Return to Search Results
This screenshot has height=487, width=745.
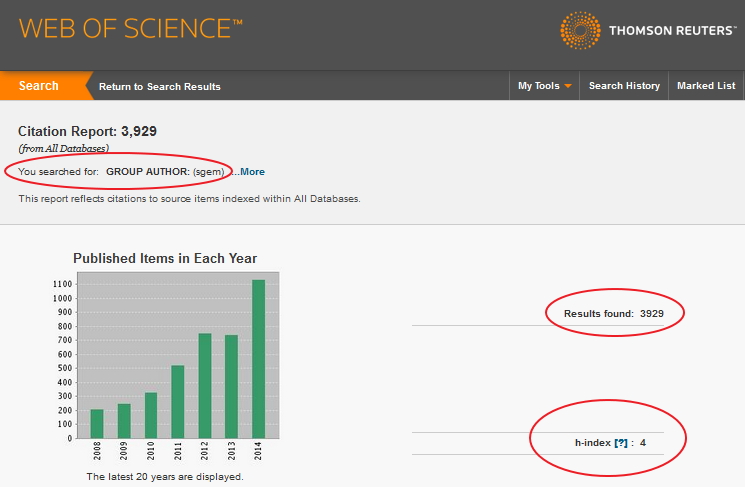[x=160, y=86]
